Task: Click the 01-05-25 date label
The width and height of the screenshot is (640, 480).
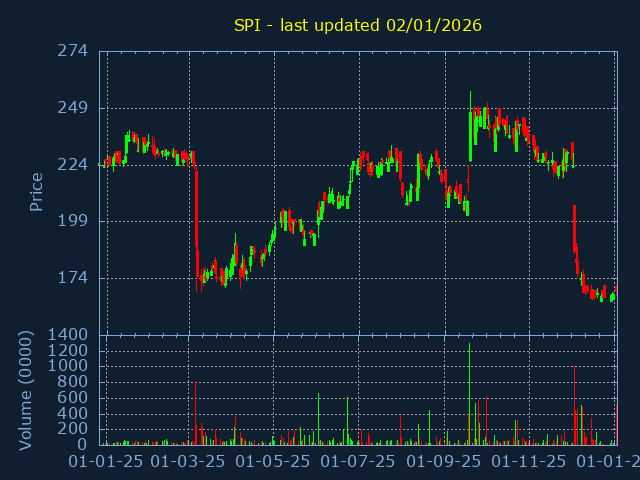Action: coord(273,462)
